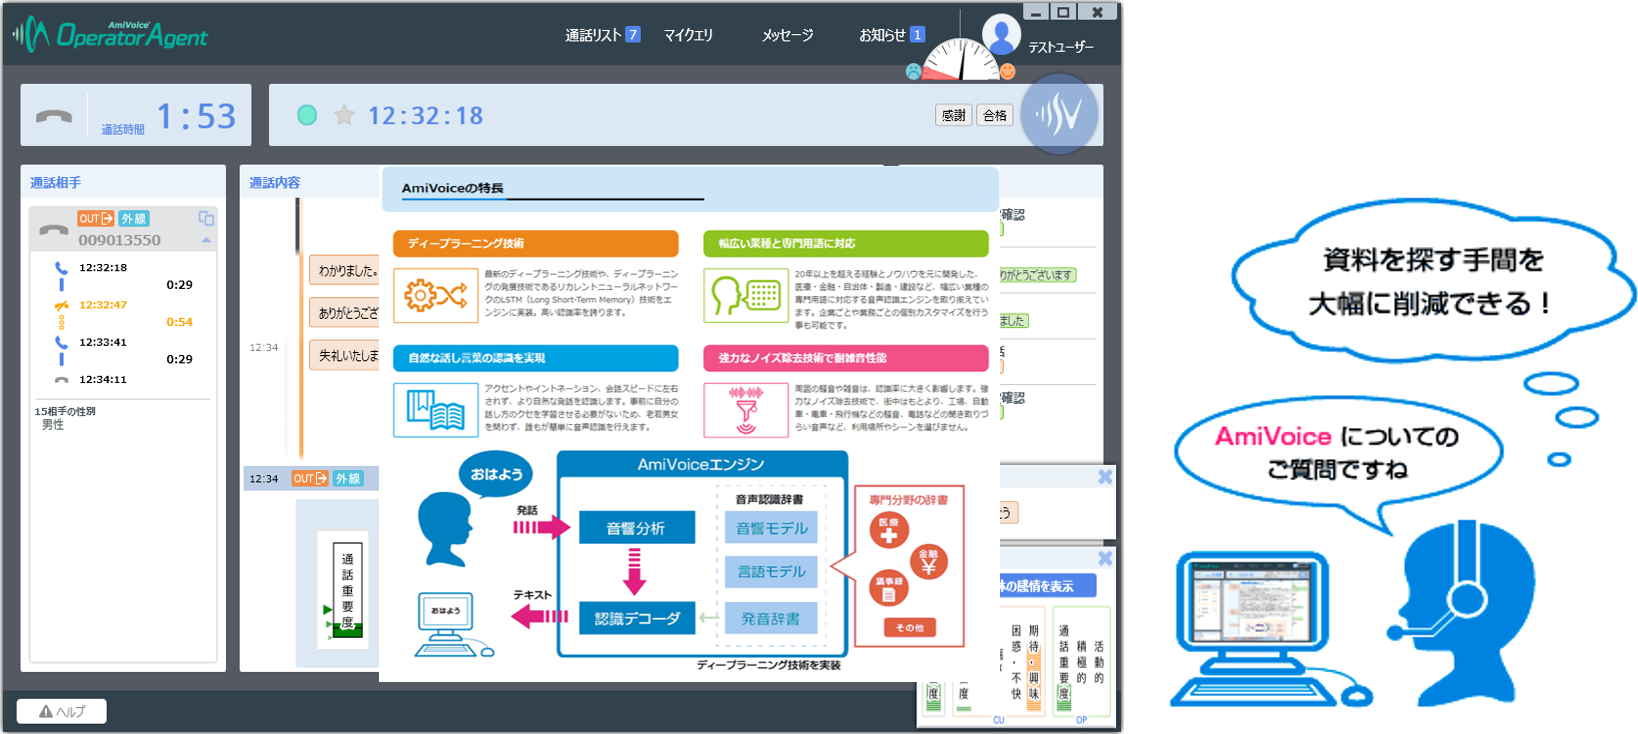
Task: Click the ありがとうござ speech bubble
Action: [x=345, y=313]
